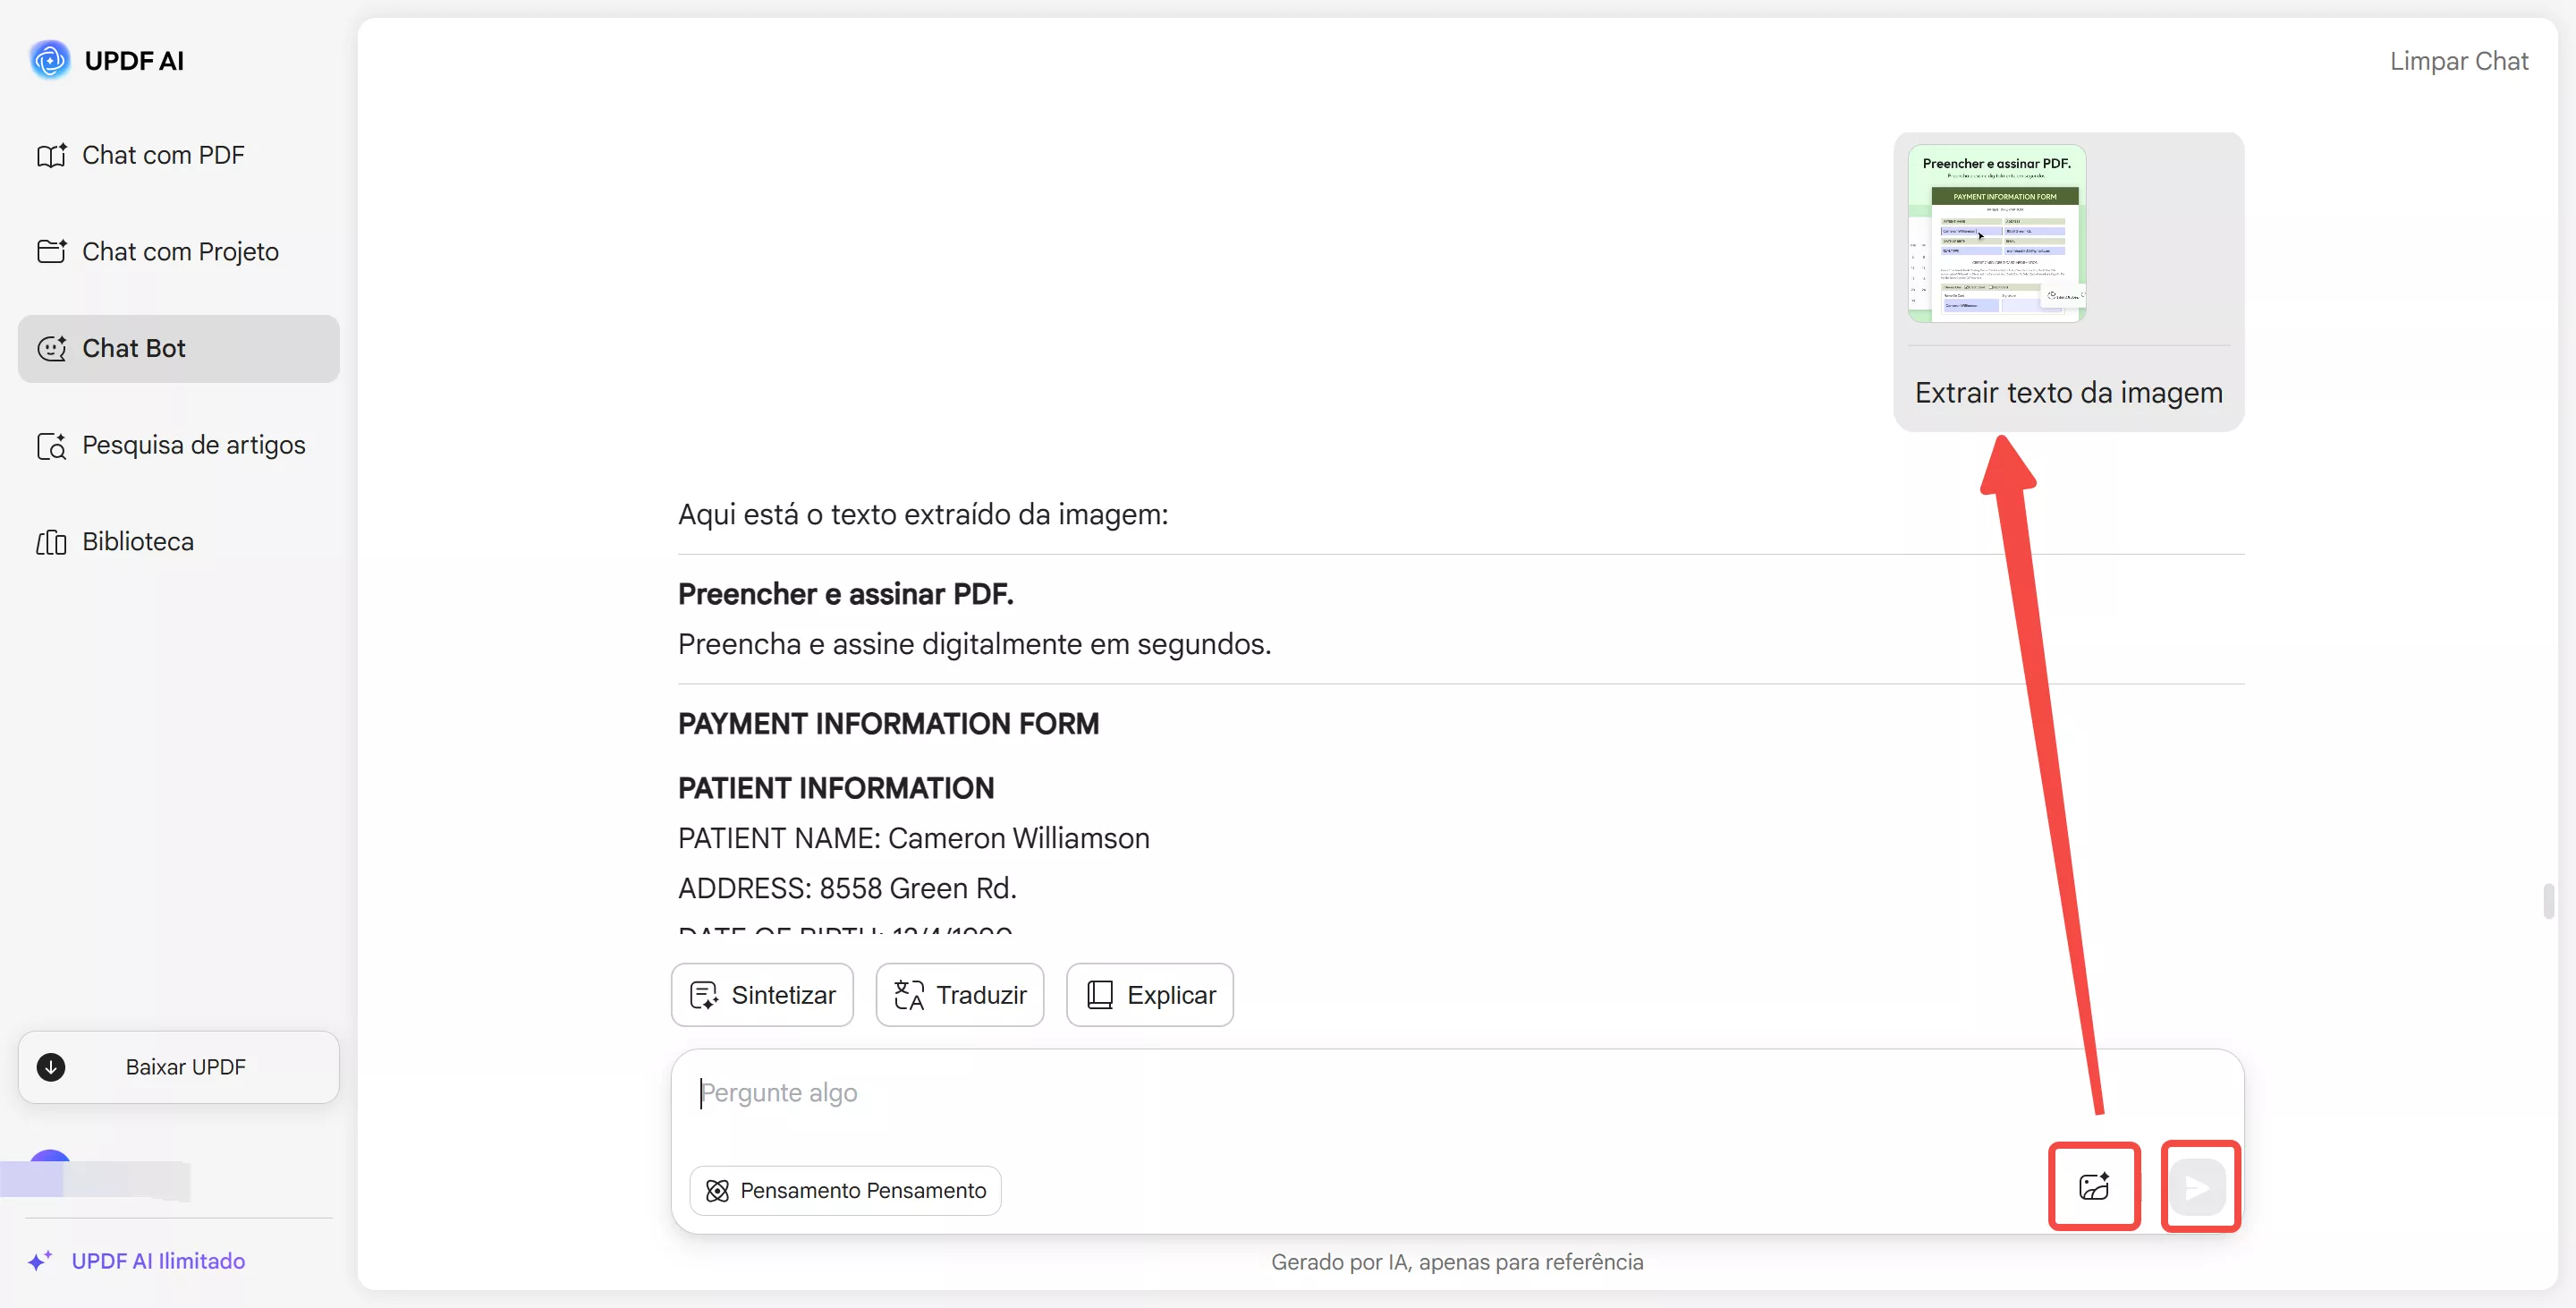Click the Explicar explain button
Viewport: 2576px width, 1308px height.
coord(1149,995)
